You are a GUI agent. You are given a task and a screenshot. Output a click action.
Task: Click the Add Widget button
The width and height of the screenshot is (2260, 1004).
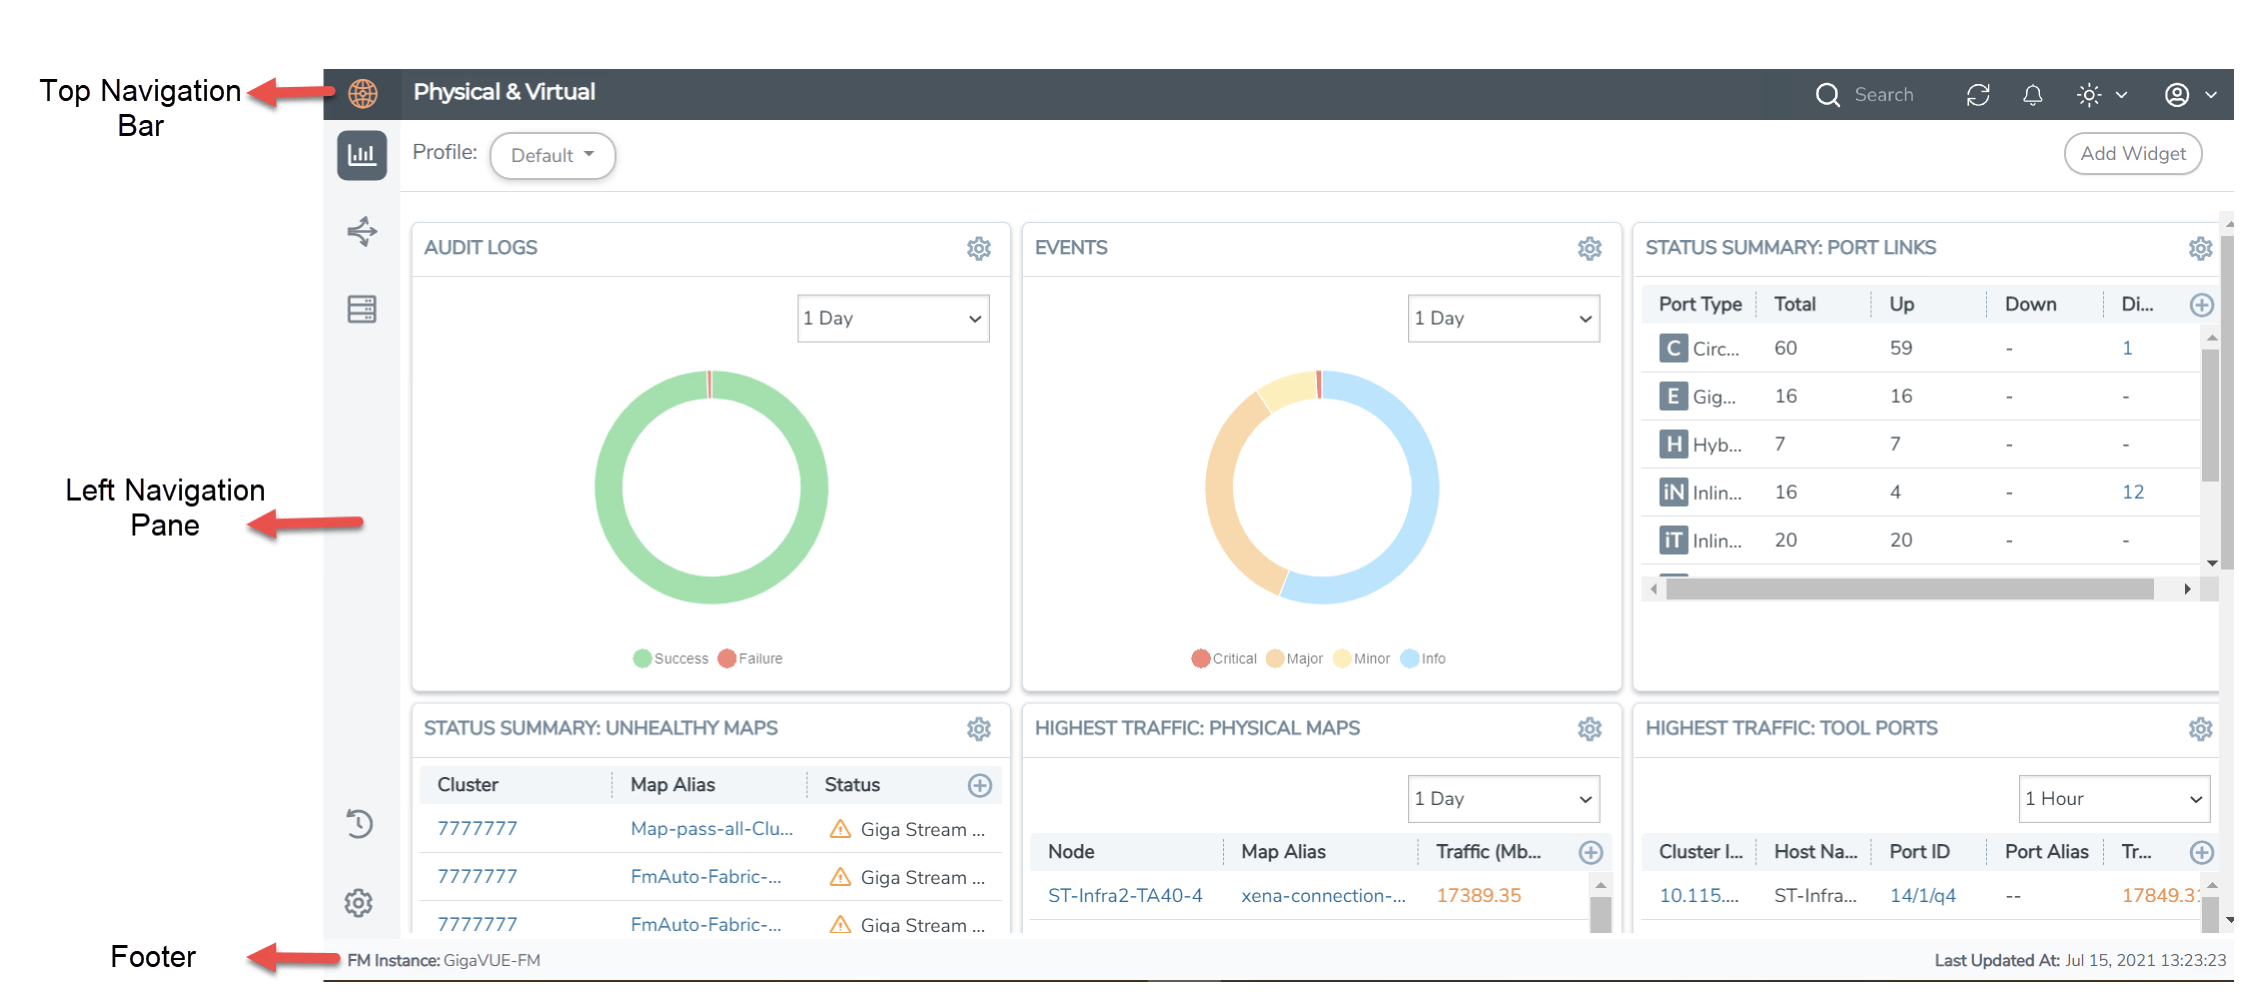point(2132,154)
